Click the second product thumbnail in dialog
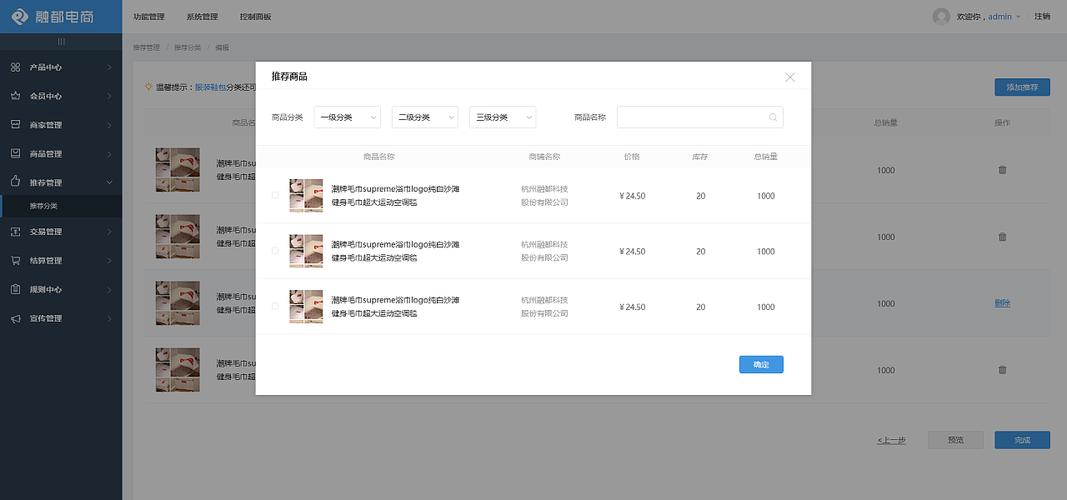Viewport: 1067px width, 500px height. coord(306,251)
